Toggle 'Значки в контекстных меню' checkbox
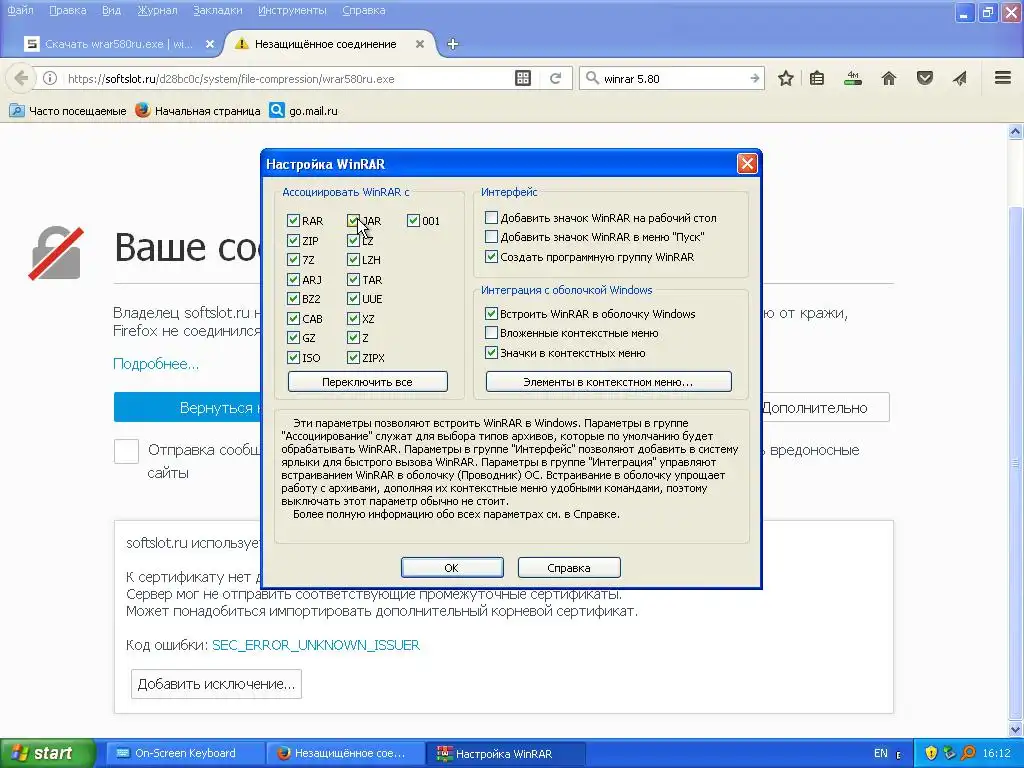The height and width of the screenshot is (768, 1024). pos(491,353)
